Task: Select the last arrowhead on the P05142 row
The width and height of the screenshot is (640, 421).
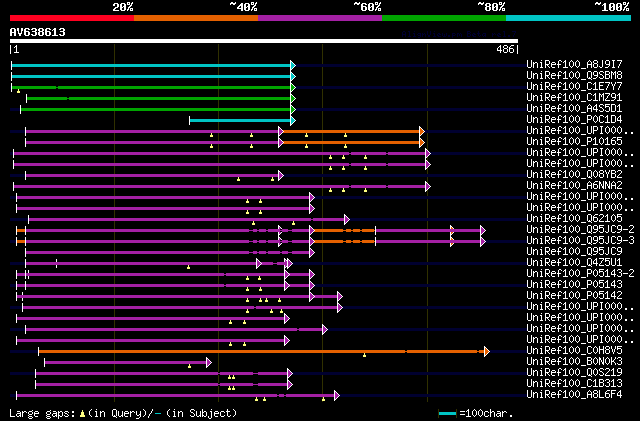Action: (340, 296)
